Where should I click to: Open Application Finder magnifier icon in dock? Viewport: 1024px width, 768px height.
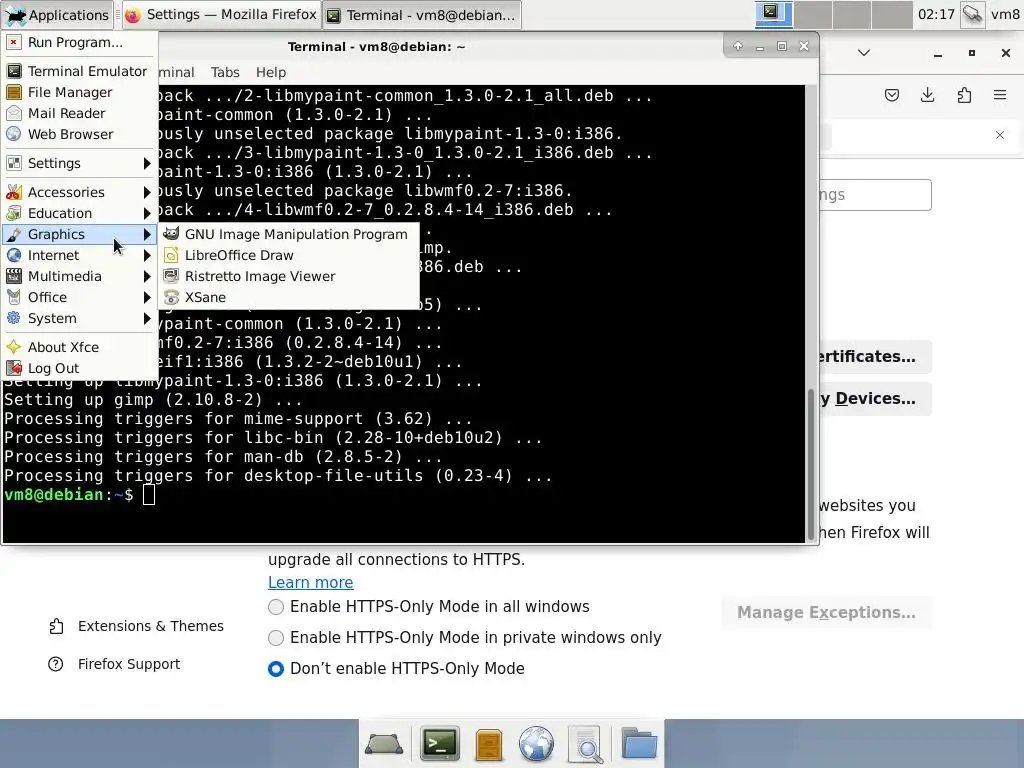pos(586,744)
